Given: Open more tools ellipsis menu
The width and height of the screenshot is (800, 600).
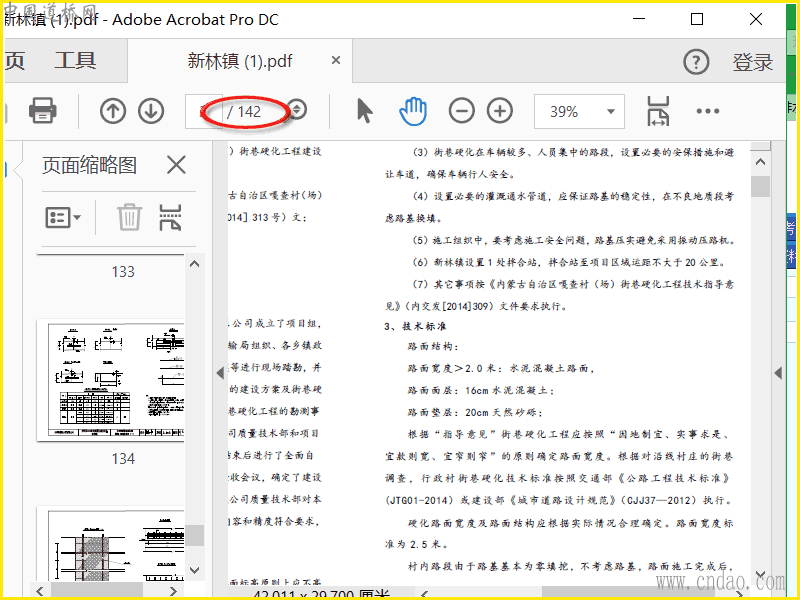Looking at the screenshot, I should click(x=708, y=111).
